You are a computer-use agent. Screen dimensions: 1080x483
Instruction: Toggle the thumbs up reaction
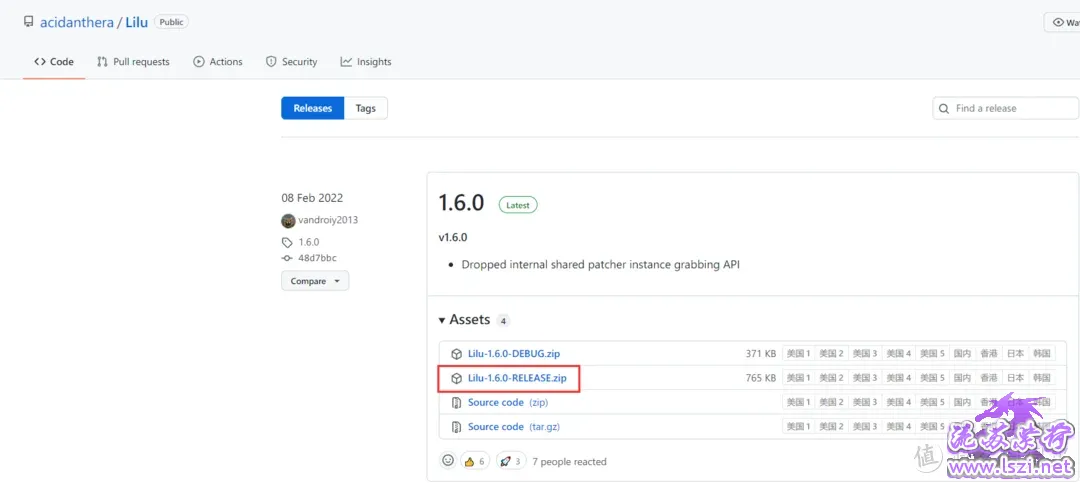point(475,461)
